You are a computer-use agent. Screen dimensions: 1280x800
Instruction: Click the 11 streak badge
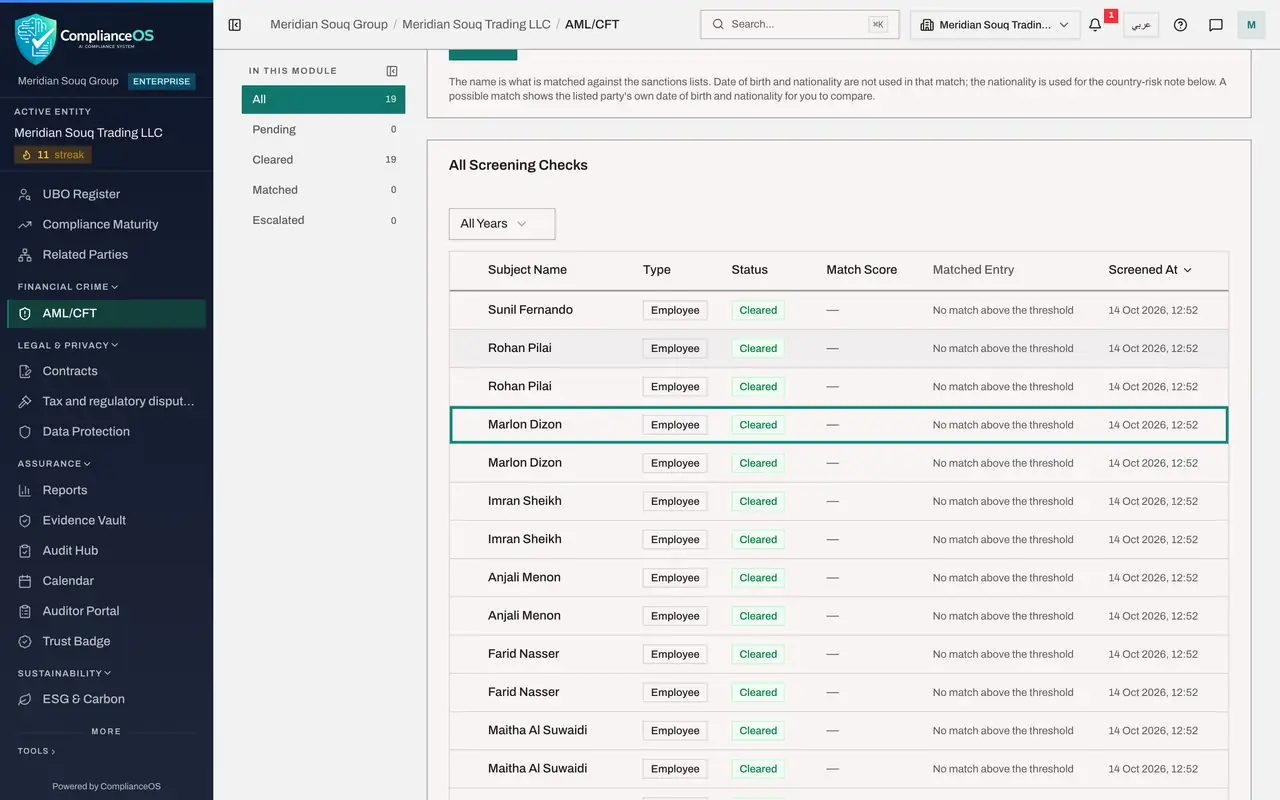(53, 155)
